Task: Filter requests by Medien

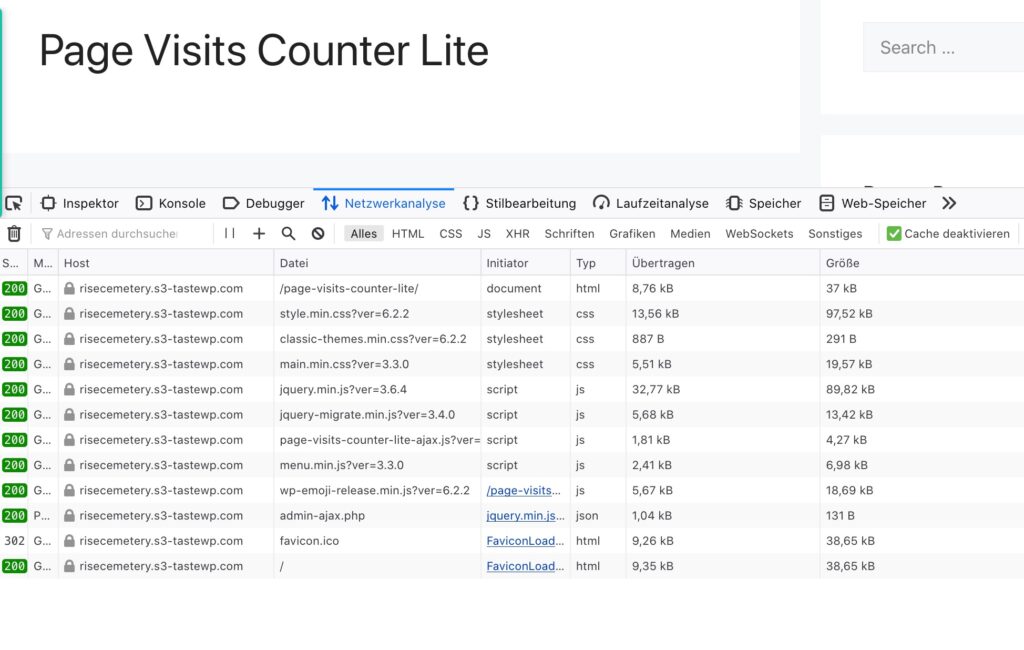Action: coord(690,233)
